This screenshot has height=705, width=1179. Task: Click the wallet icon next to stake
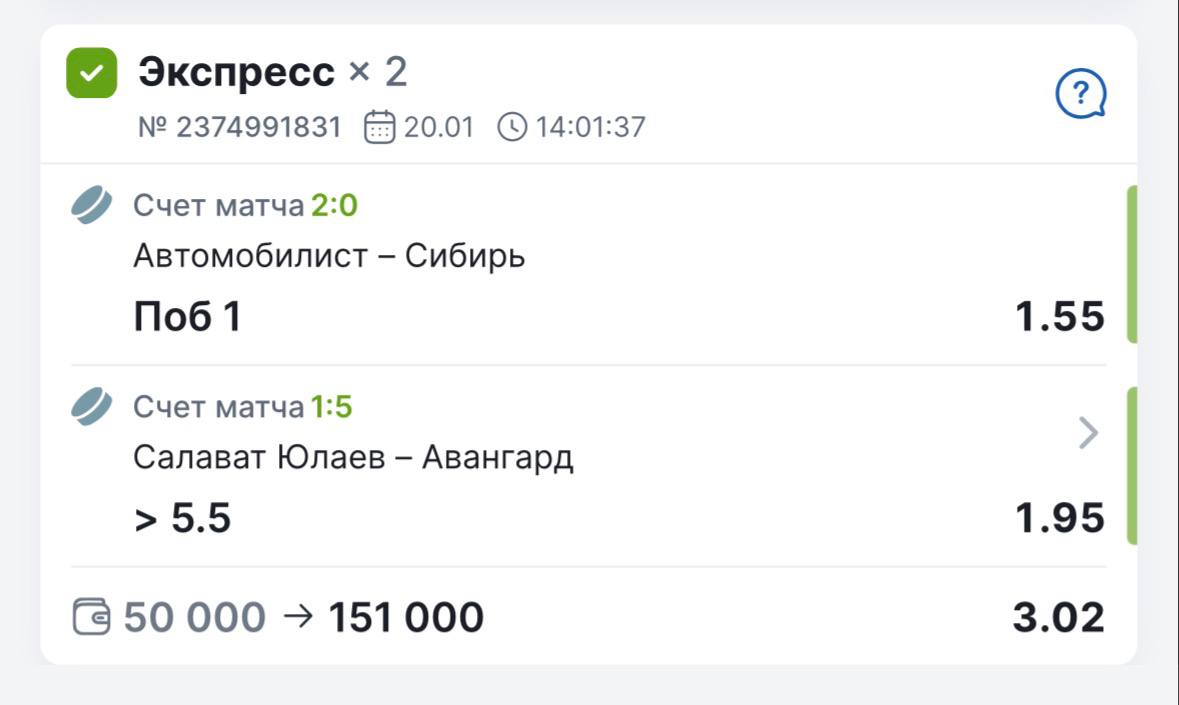91,617
